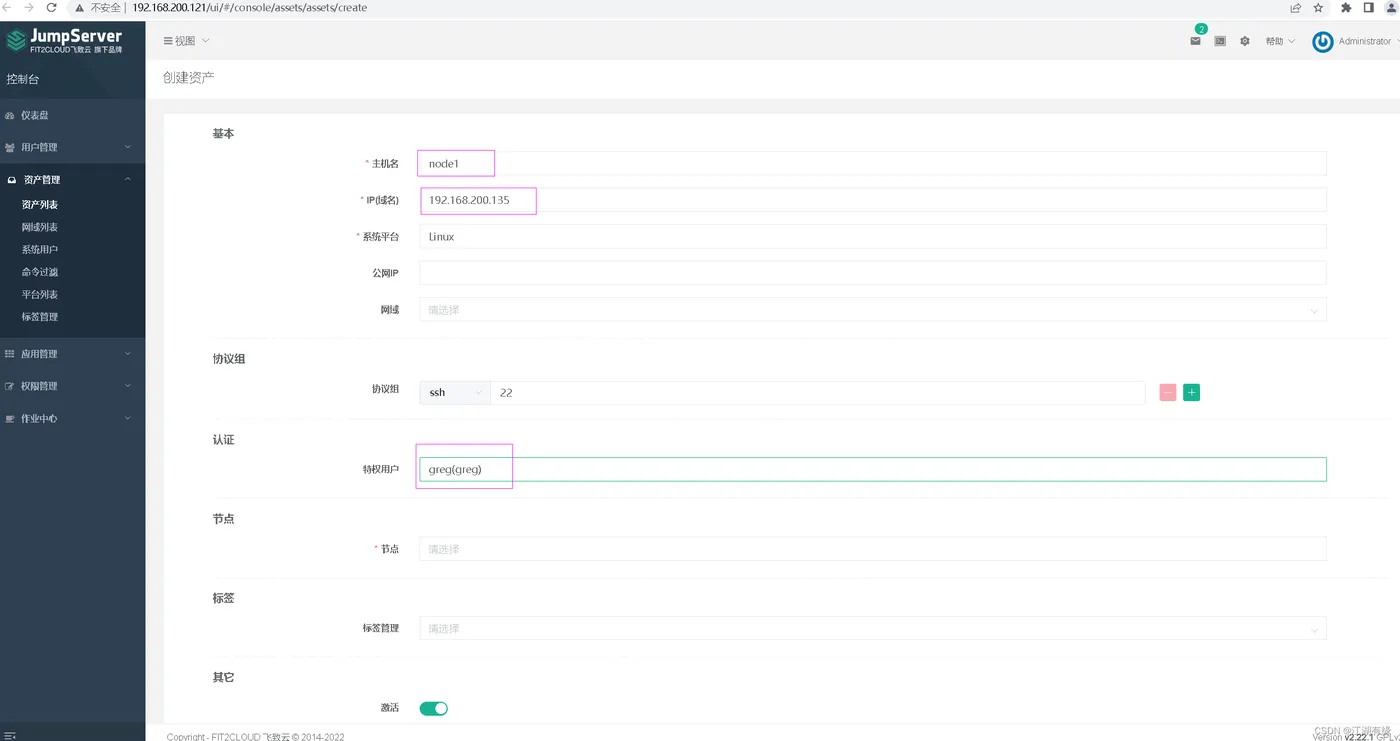Open the 特权用户 greg(greg) selector
1400x741 pixels.
click(x=872, y=469)
